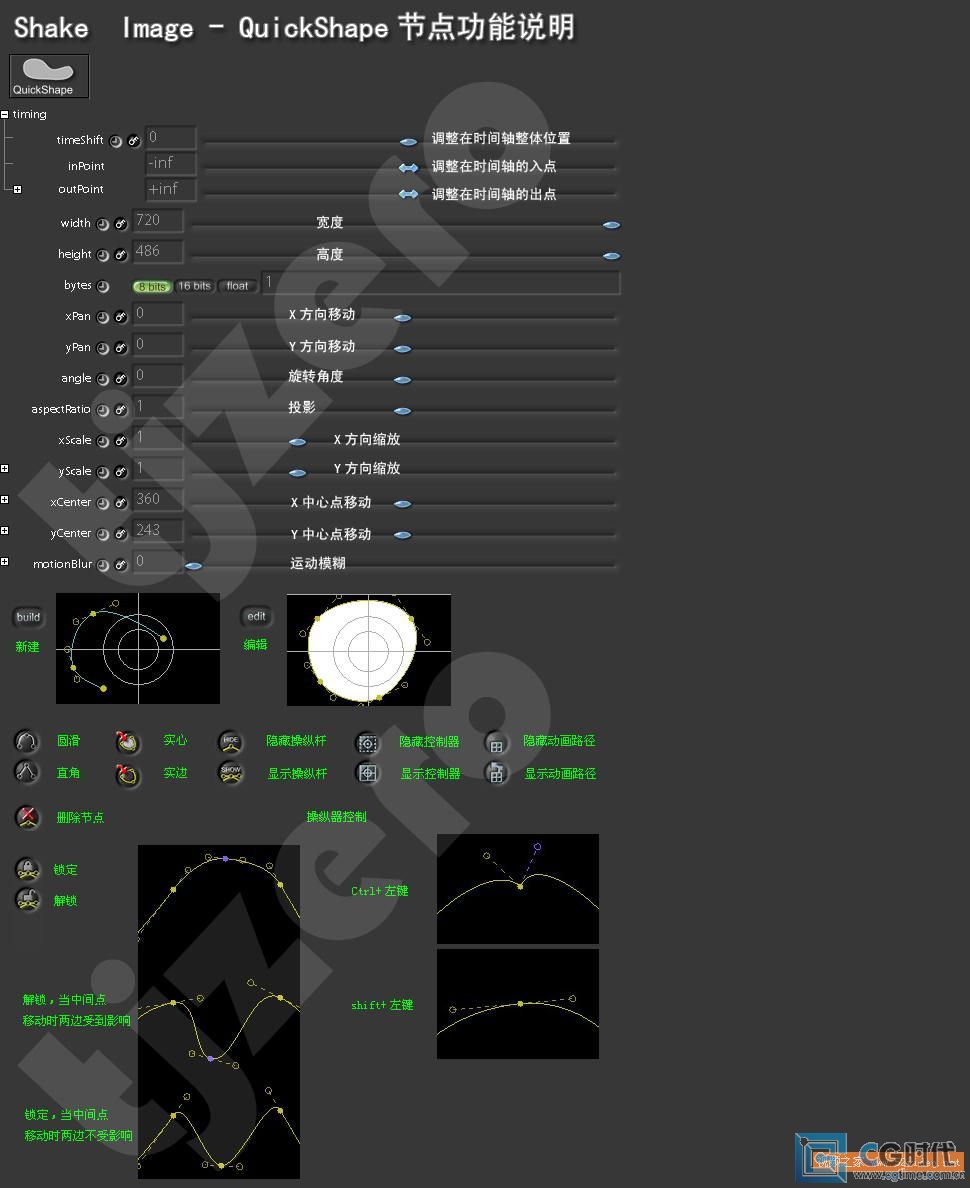The width and height of the screenshot is (970, 1188).
Task: Click the Ctrl+左键 tangent example image
Action: coord(518,889)
